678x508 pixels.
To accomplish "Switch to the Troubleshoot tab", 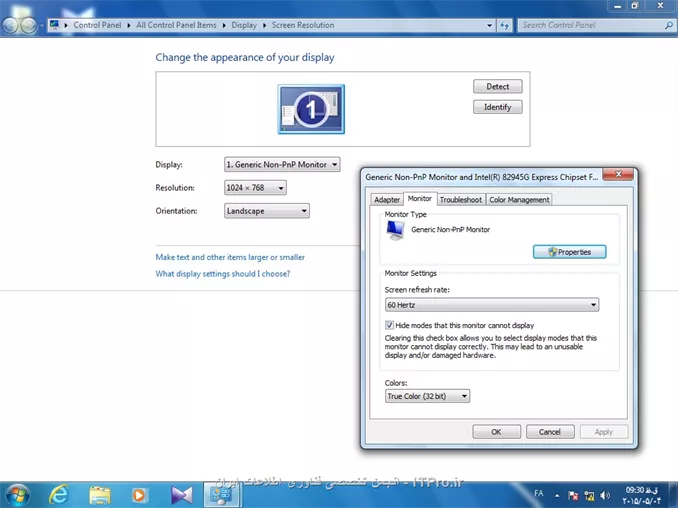I will [x=461, y=200].
